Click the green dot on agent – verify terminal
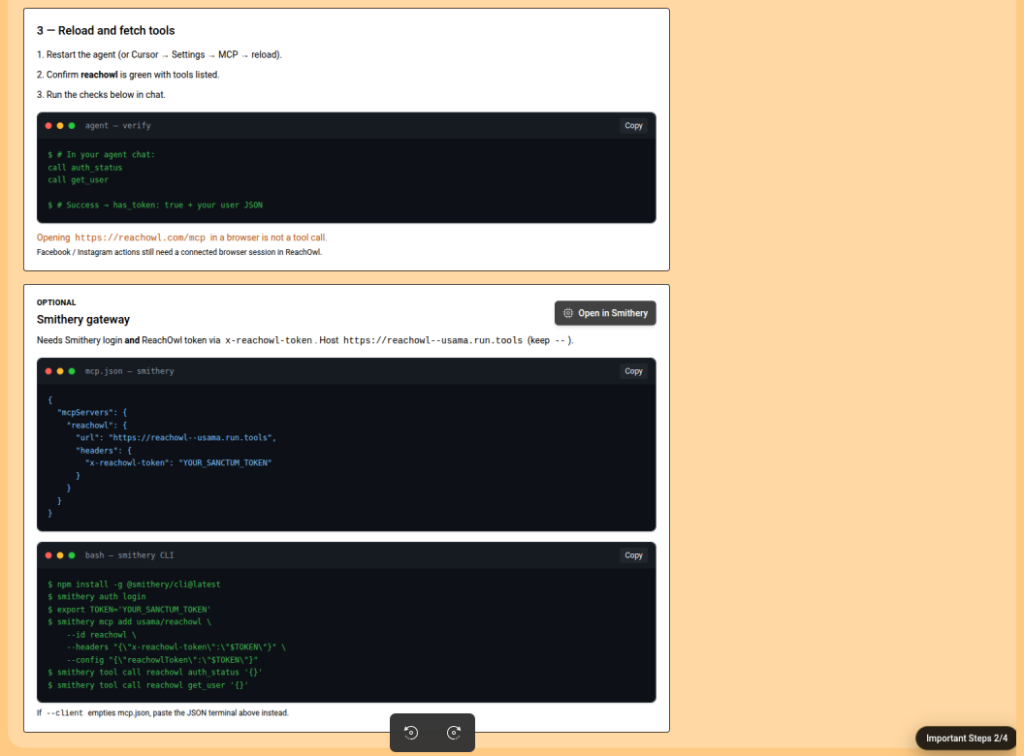1024x756 pixels. click(72, 125)
